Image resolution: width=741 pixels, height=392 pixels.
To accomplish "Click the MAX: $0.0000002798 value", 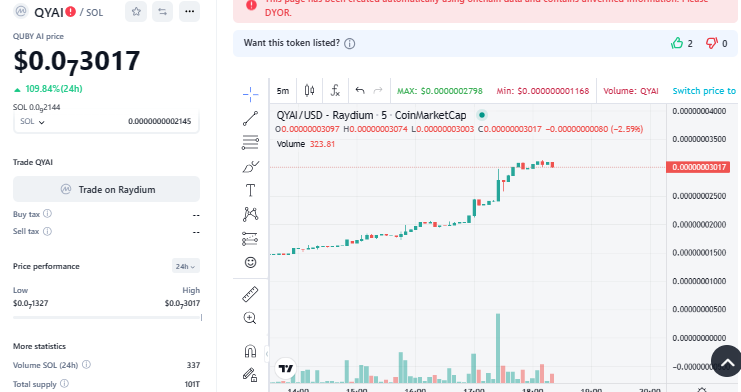I will [x=439, y=91].
